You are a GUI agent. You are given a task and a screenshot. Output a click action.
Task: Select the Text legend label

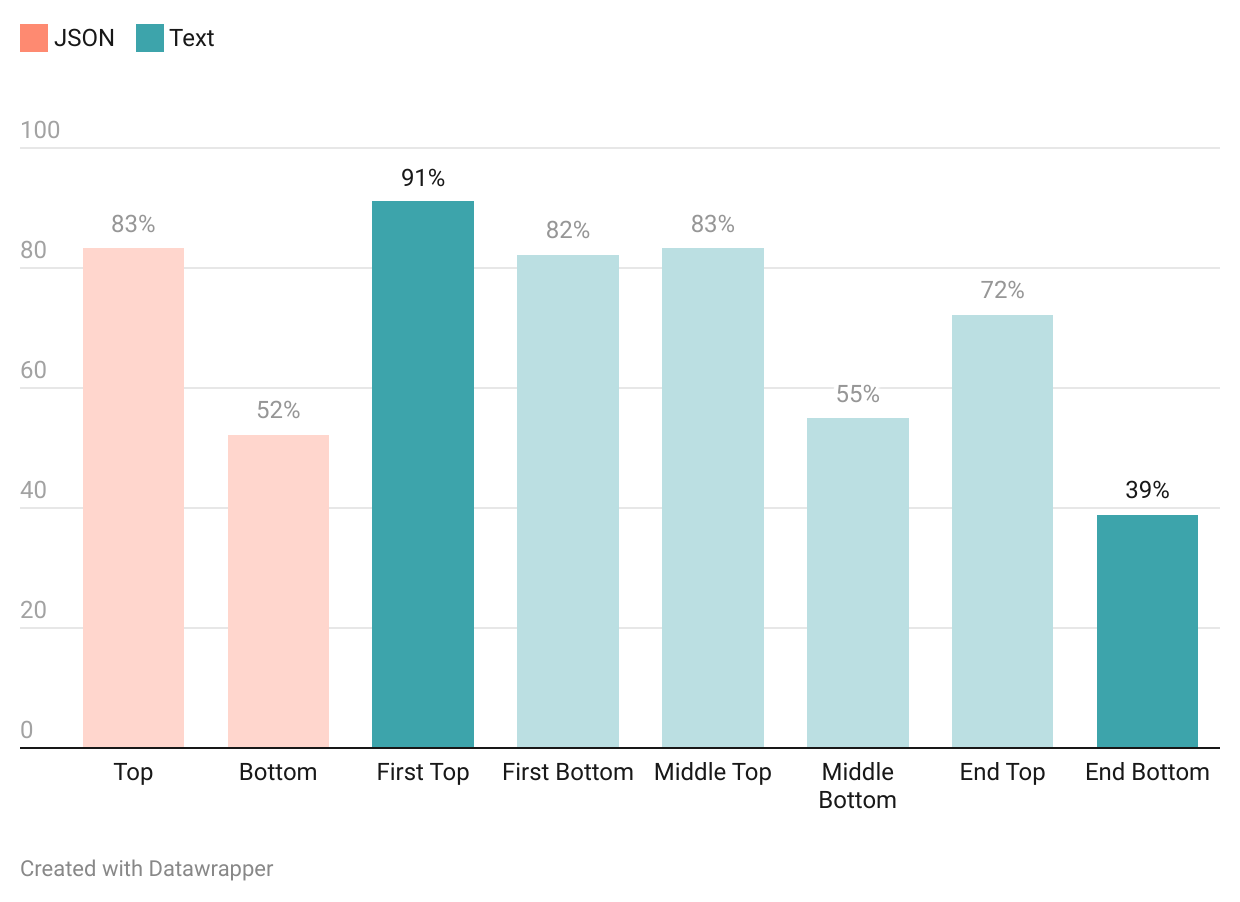coord(192,38)
